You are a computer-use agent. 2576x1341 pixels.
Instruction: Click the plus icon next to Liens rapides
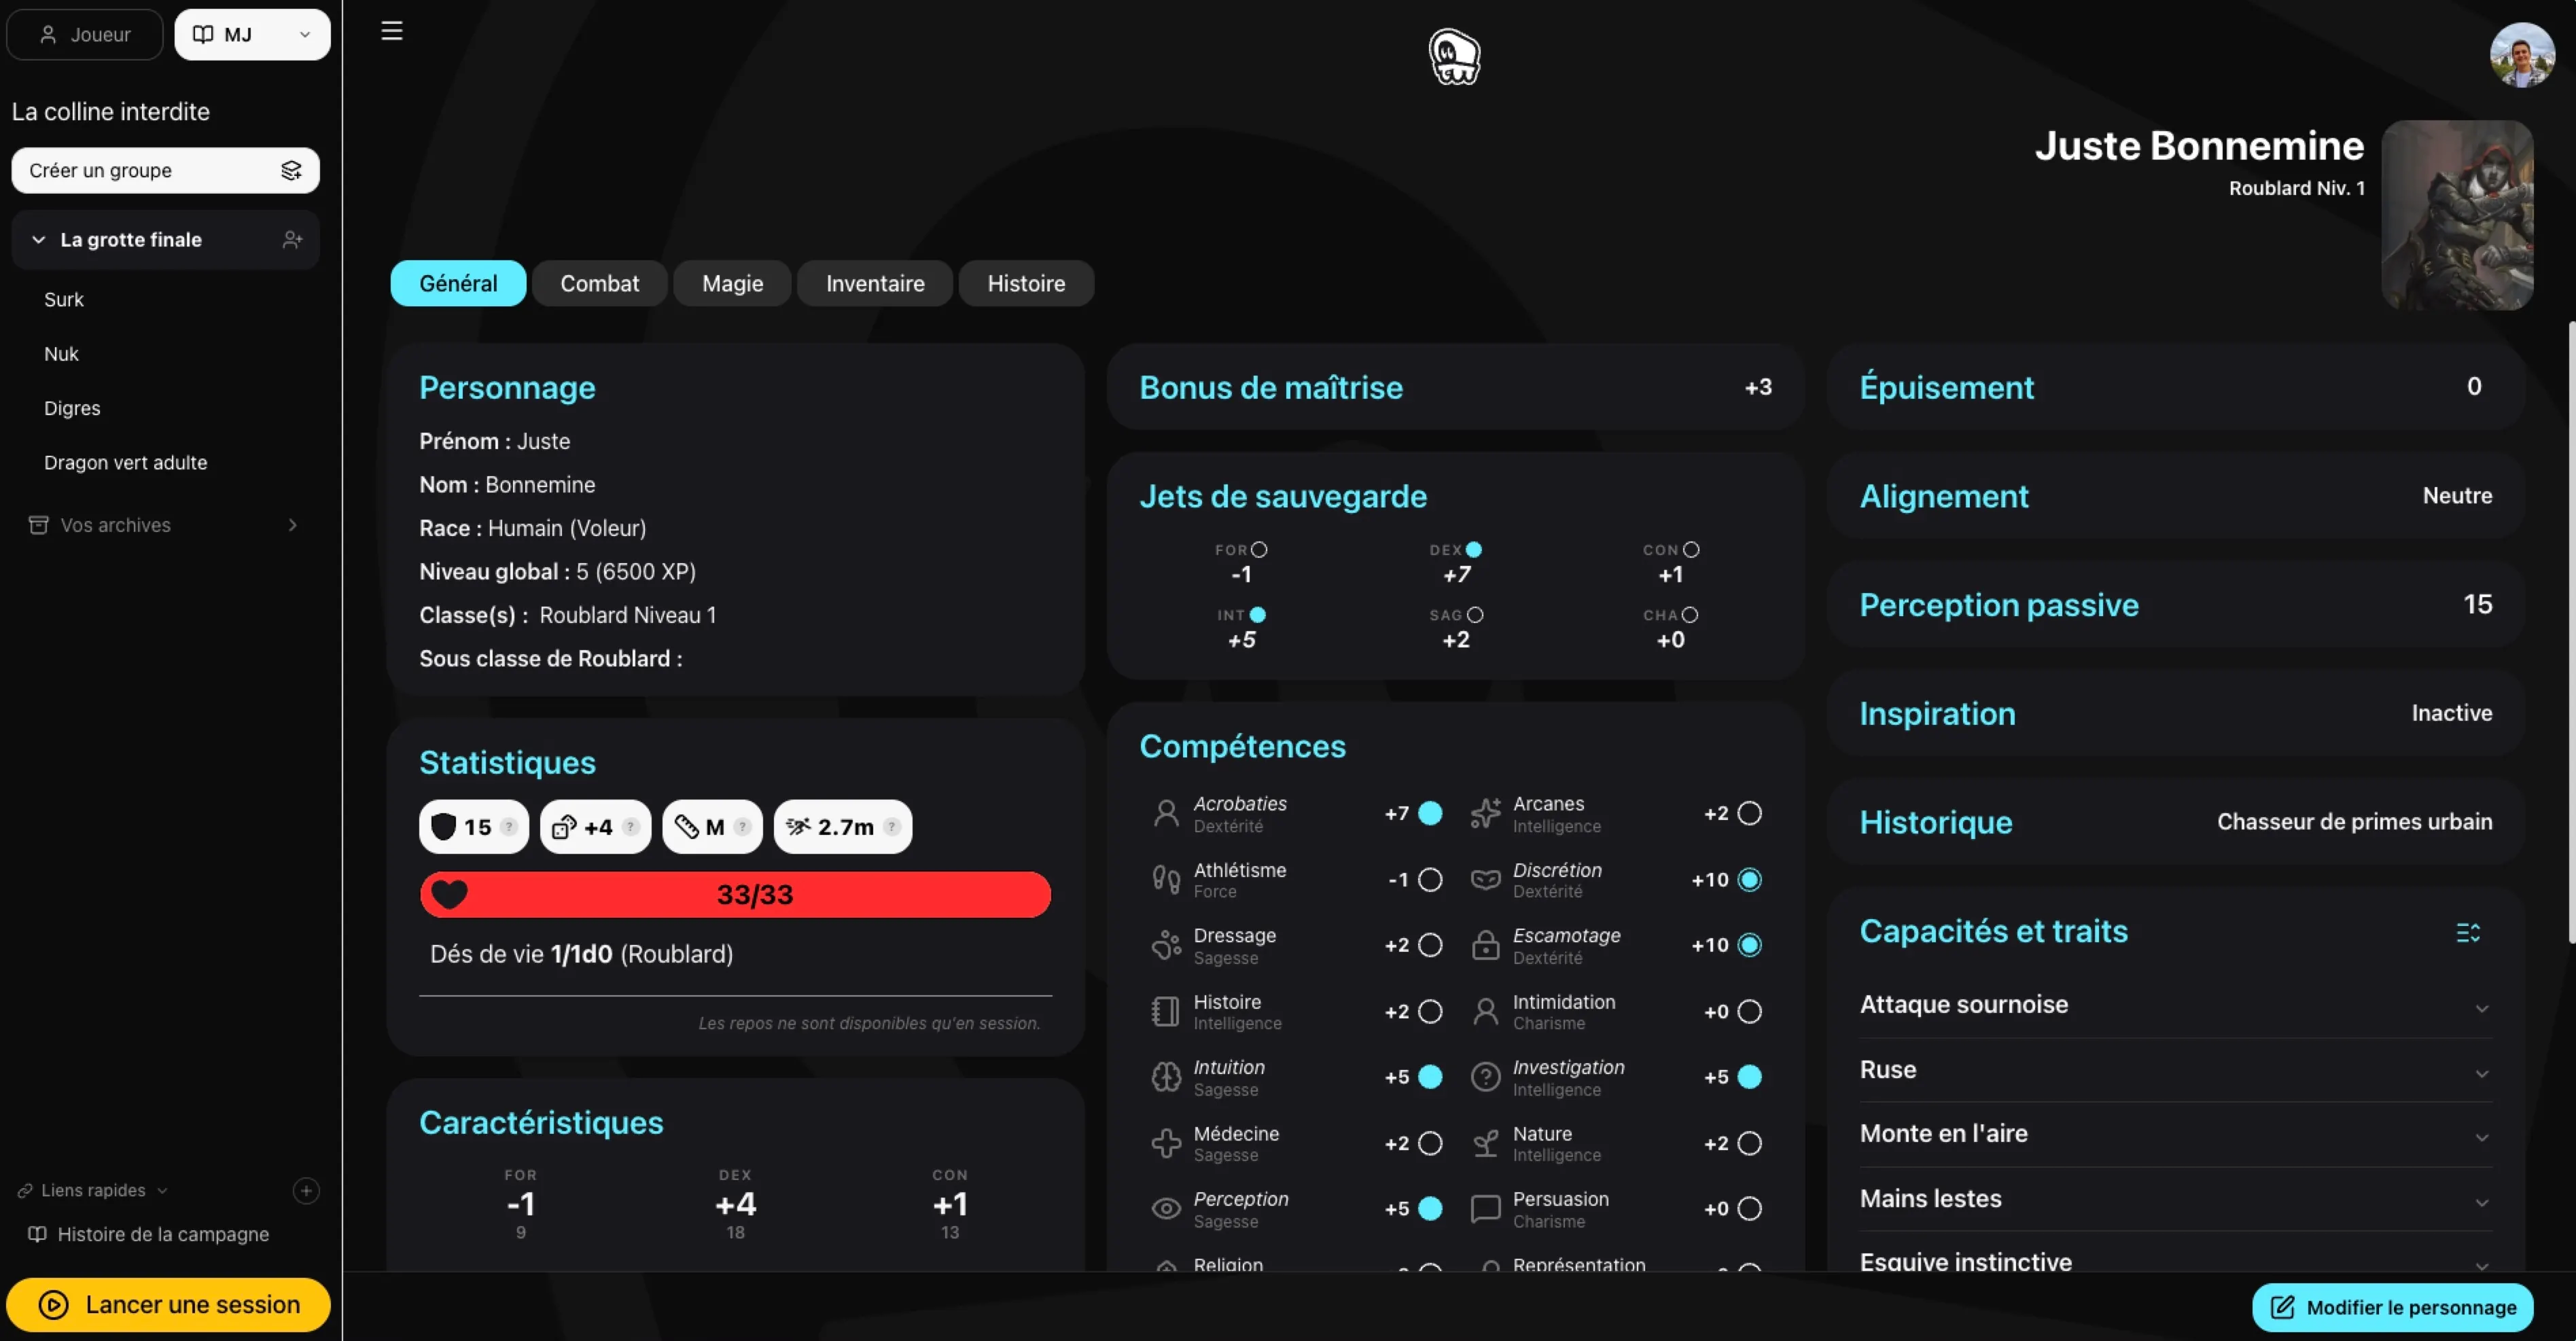pyautogui.click(x=306, y=1190)
